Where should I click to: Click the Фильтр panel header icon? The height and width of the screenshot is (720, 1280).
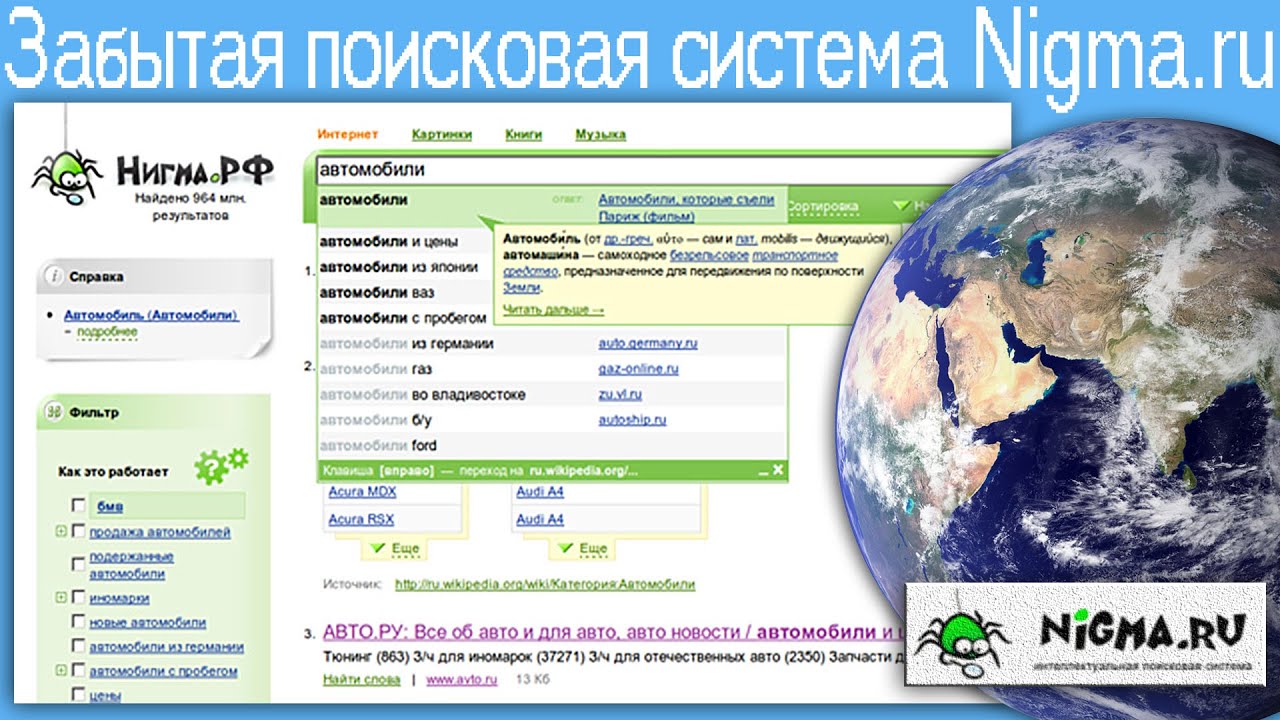56,411
